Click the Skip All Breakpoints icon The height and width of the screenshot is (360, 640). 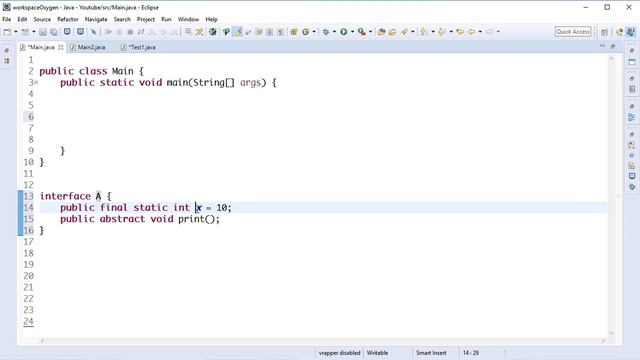[x=93, y=32]
